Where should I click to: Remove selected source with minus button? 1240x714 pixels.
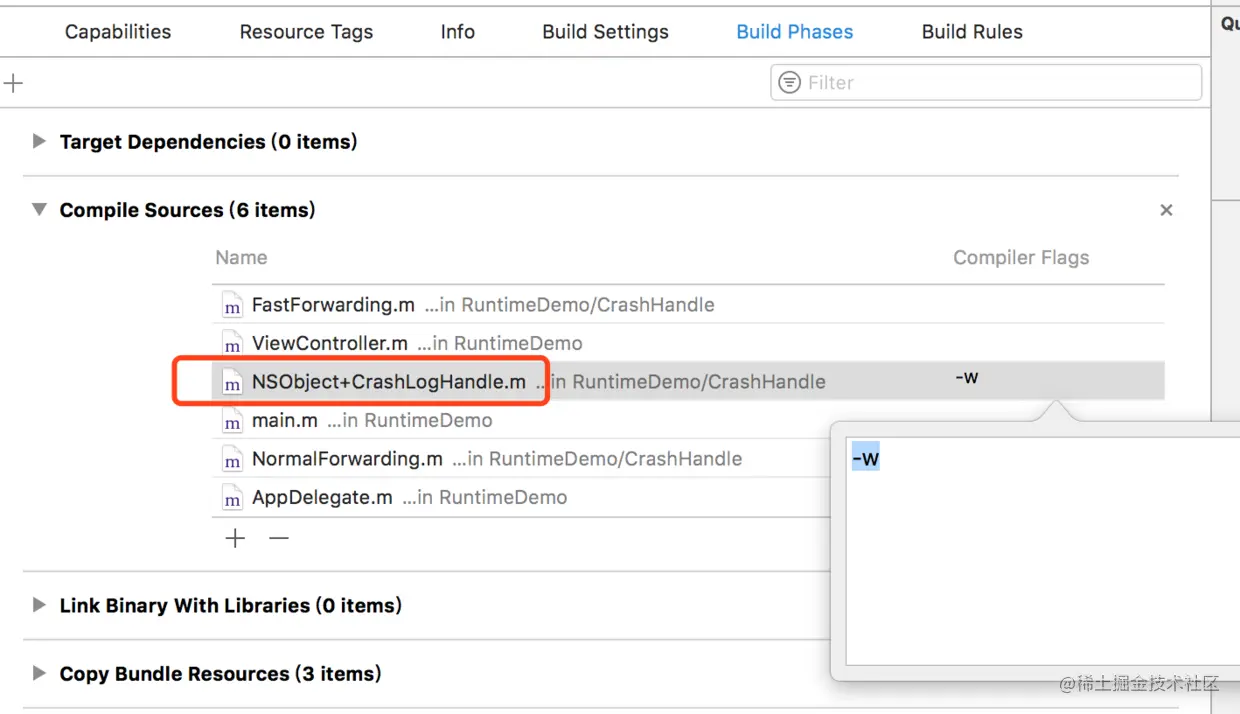point(279,539)
